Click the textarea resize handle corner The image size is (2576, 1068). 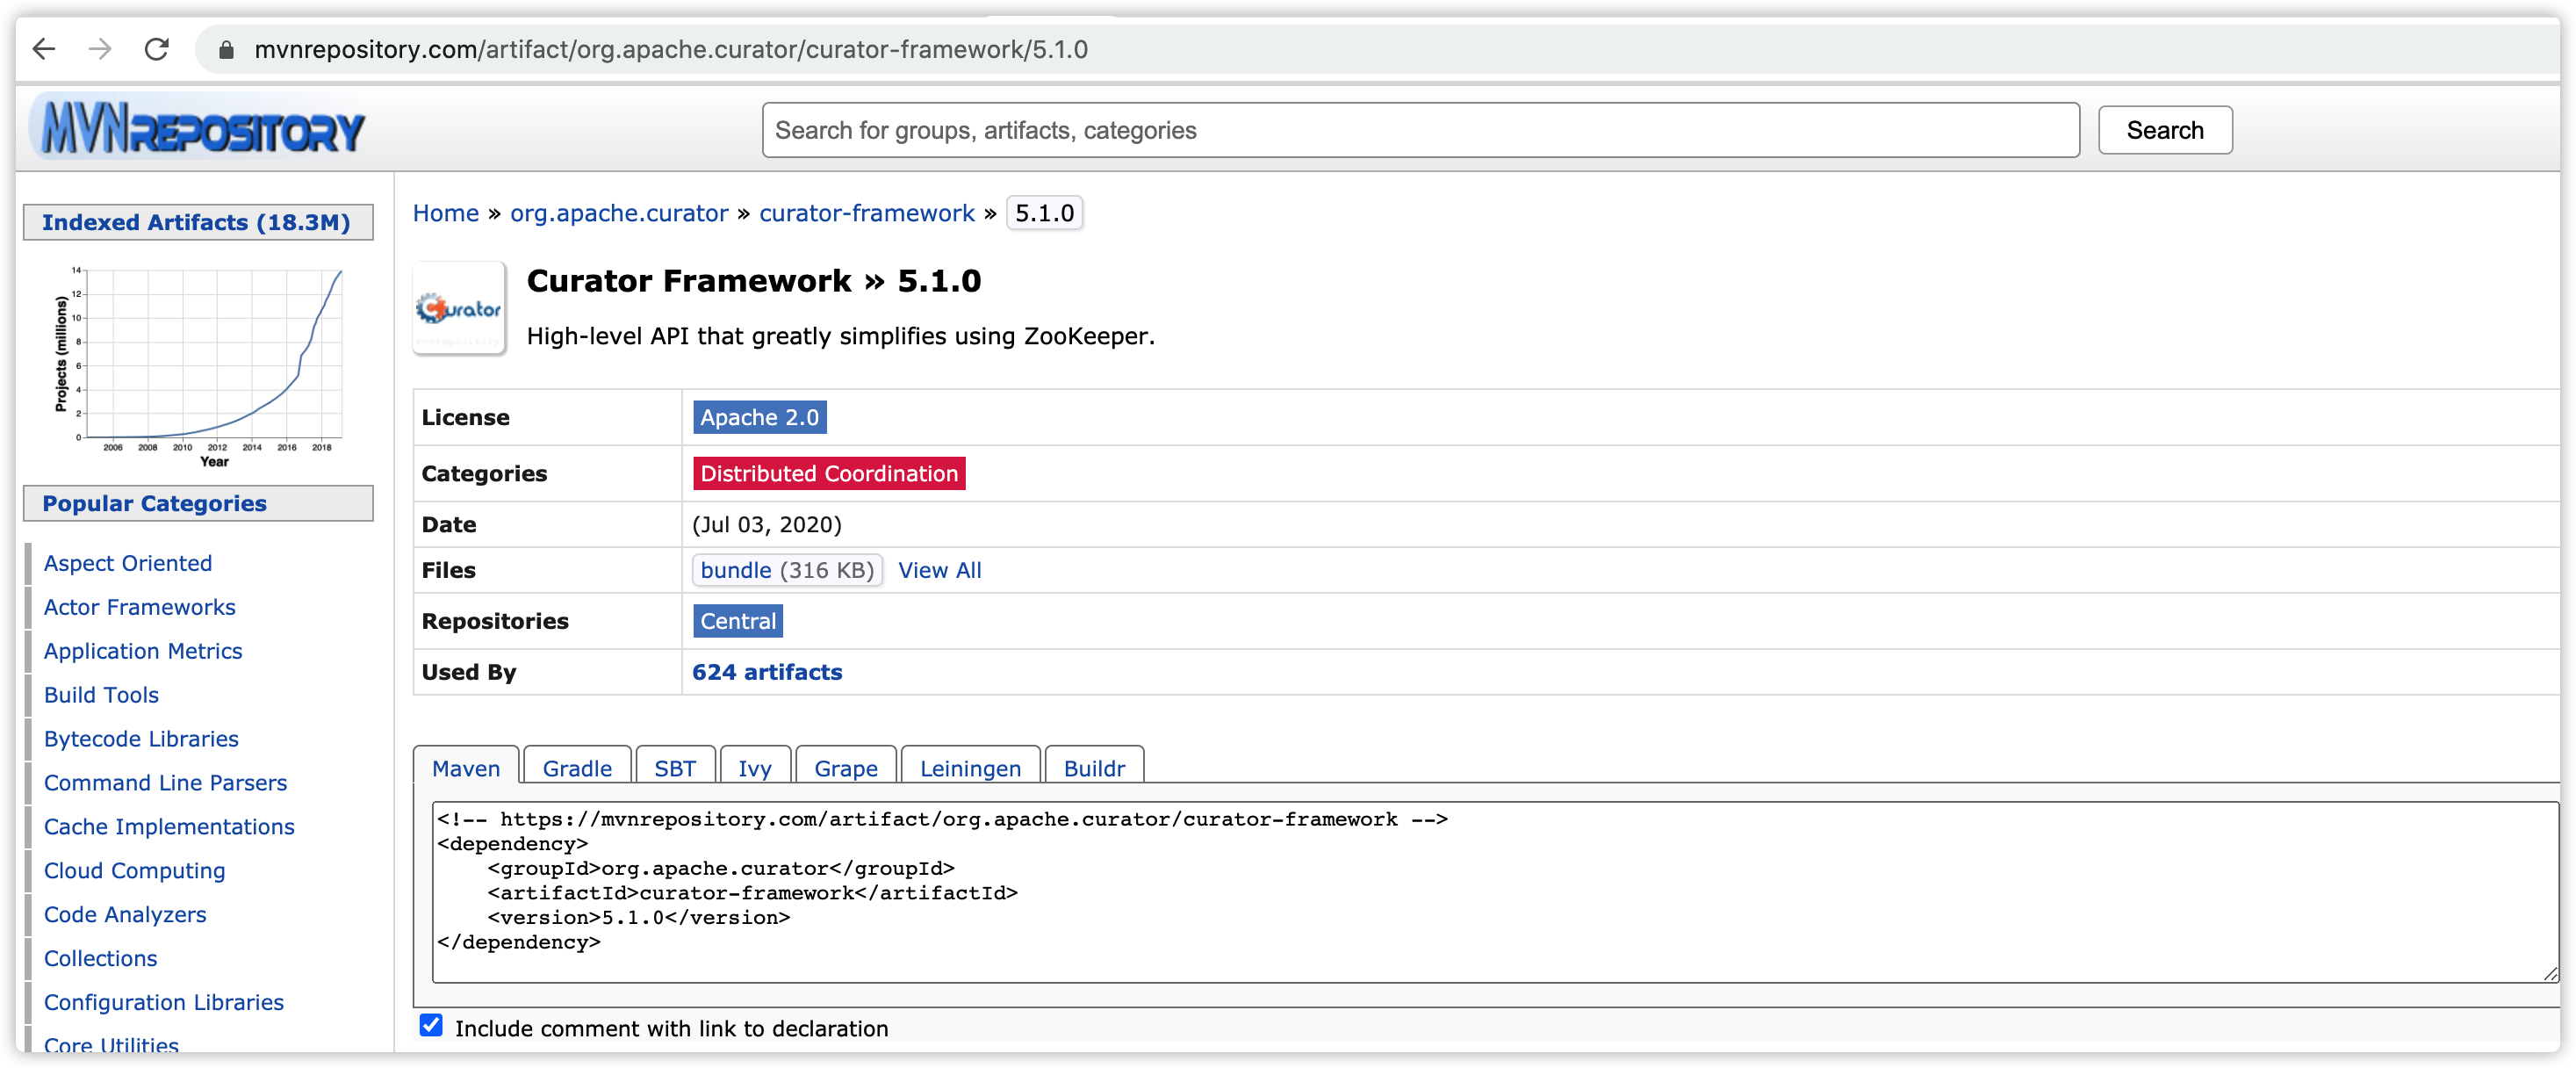pos(2549,974)
